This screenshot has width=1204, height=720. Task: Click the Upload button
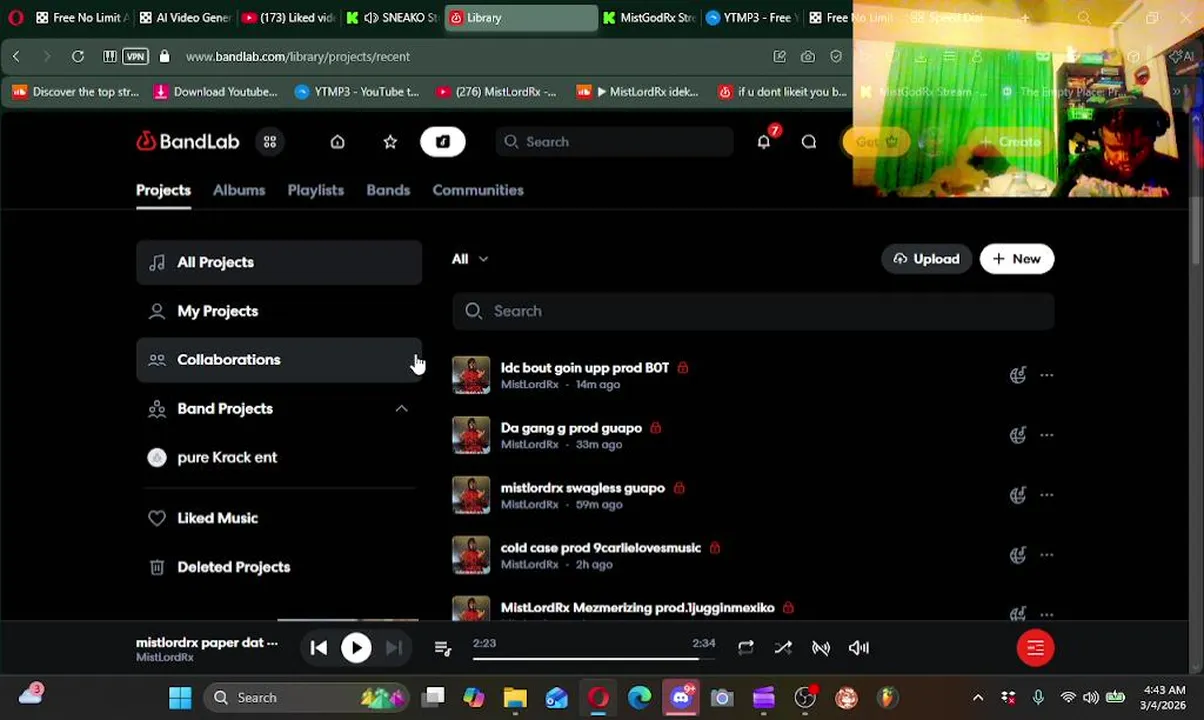pos(926,259)
